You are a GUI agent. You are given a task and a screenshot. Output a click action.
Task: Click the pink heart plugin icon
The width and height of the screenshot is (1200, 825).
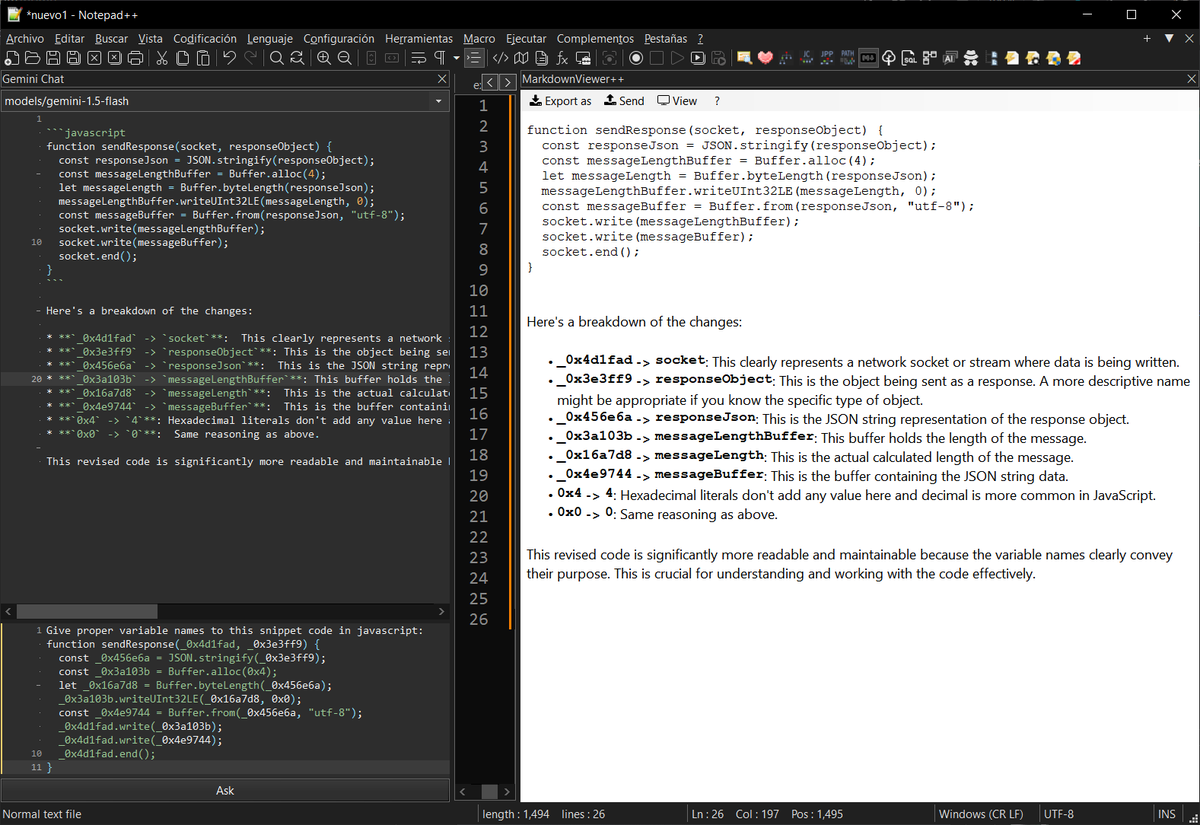pos(765,58)
